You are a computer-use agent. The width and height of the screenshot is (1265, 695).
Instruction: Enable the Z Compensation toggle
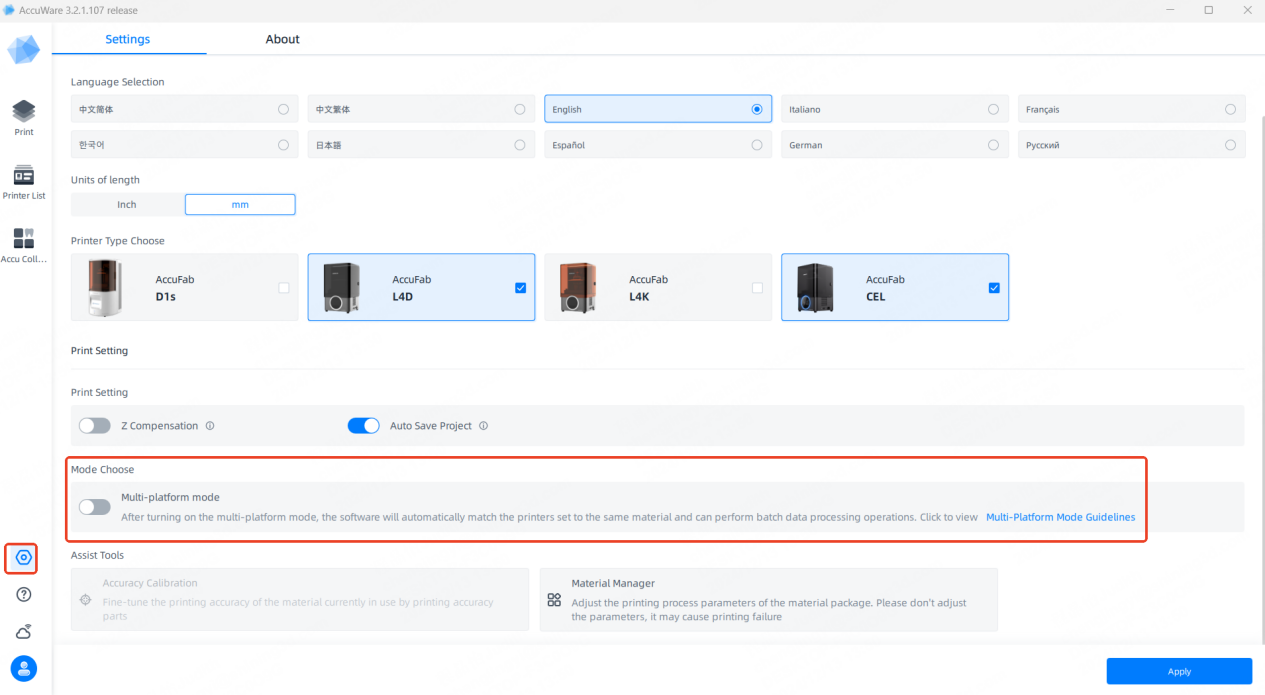pyautogui.click(x=95, y=426)
